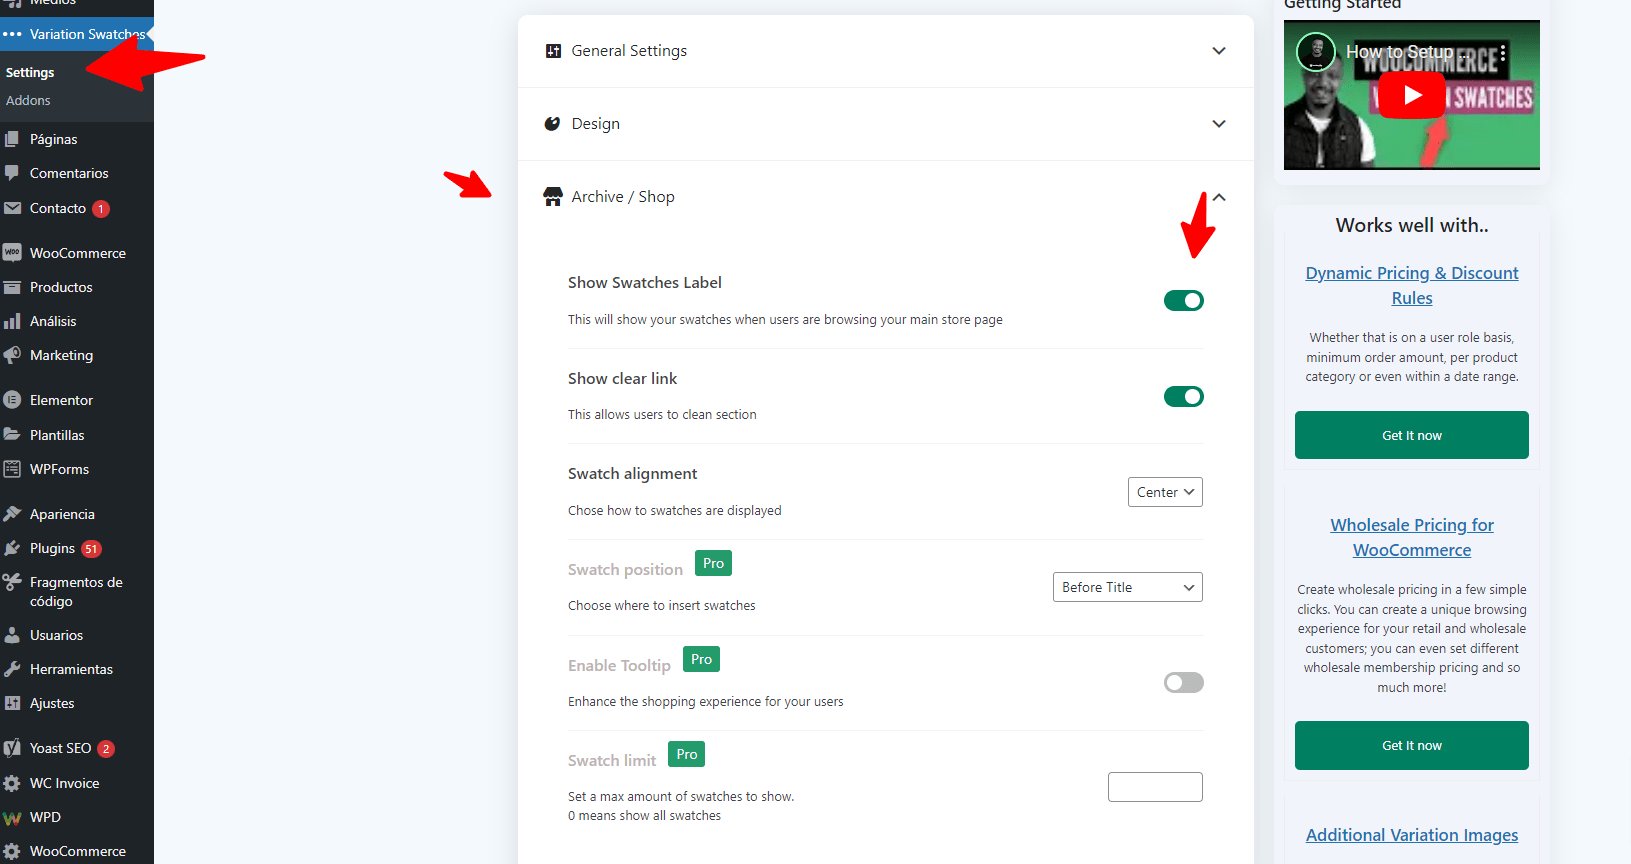Open the video options three-dot menu
This screenshot has height=864, width=1631.
1503,52
